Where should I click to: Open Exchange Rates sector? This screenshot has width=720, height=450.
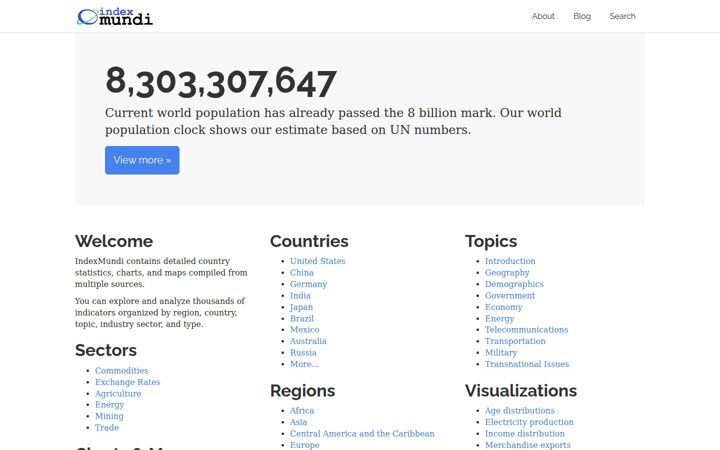[x=128, y=382]
